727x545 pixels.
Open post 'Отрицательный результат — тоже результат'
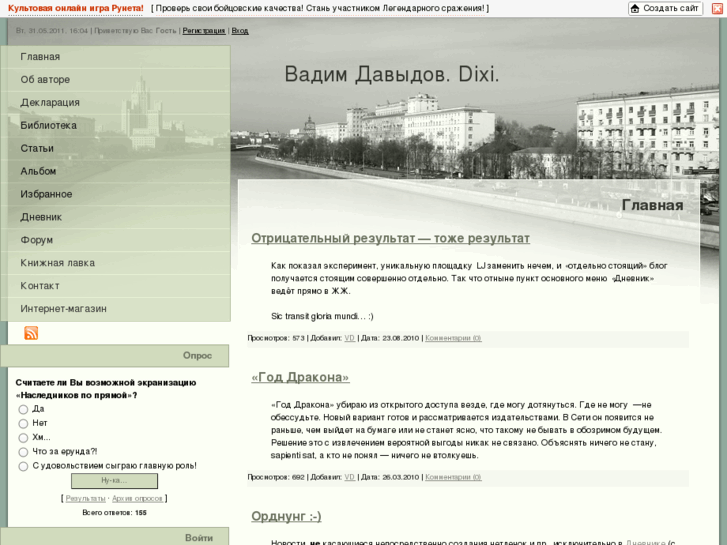(390, 238)
